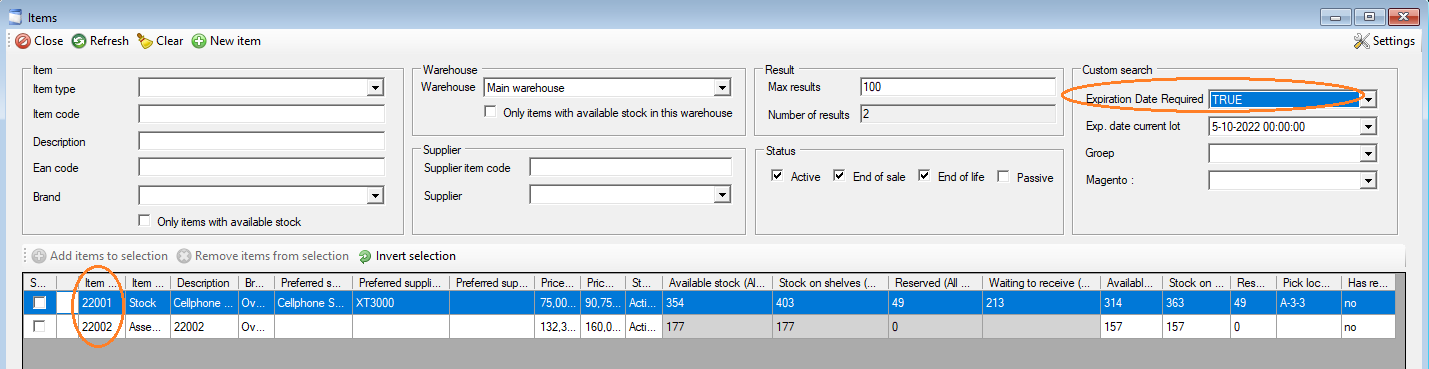This screenshot has height=369, width=1429.
Task: Click the Description input field
Action: (262, 141)
